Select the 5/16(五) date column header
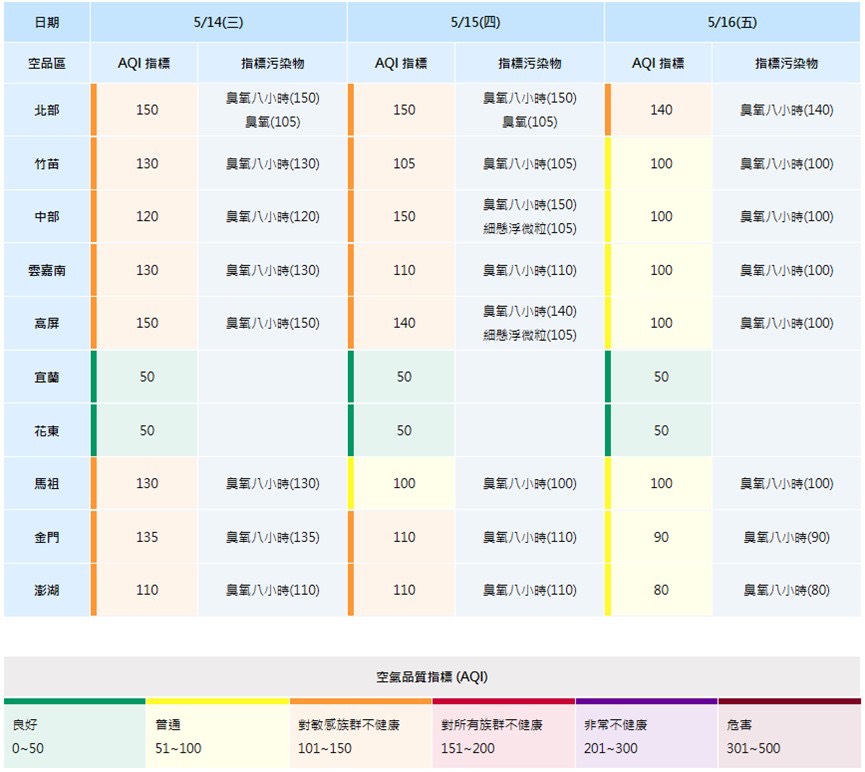 [732, 22]
